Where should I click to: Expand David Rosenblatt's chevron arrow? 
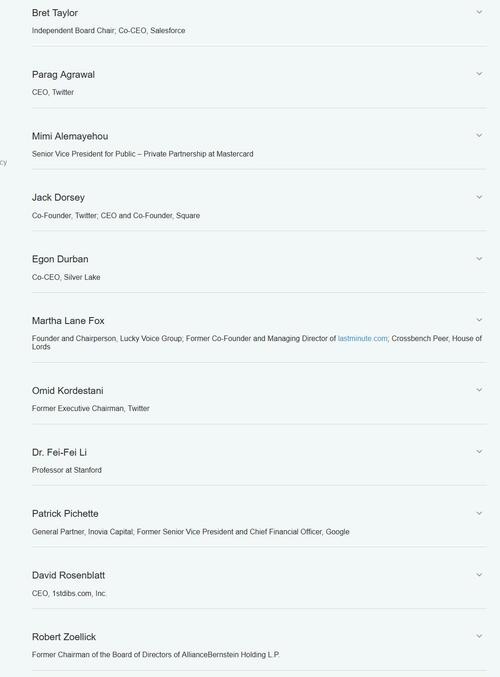coord(479,575)
